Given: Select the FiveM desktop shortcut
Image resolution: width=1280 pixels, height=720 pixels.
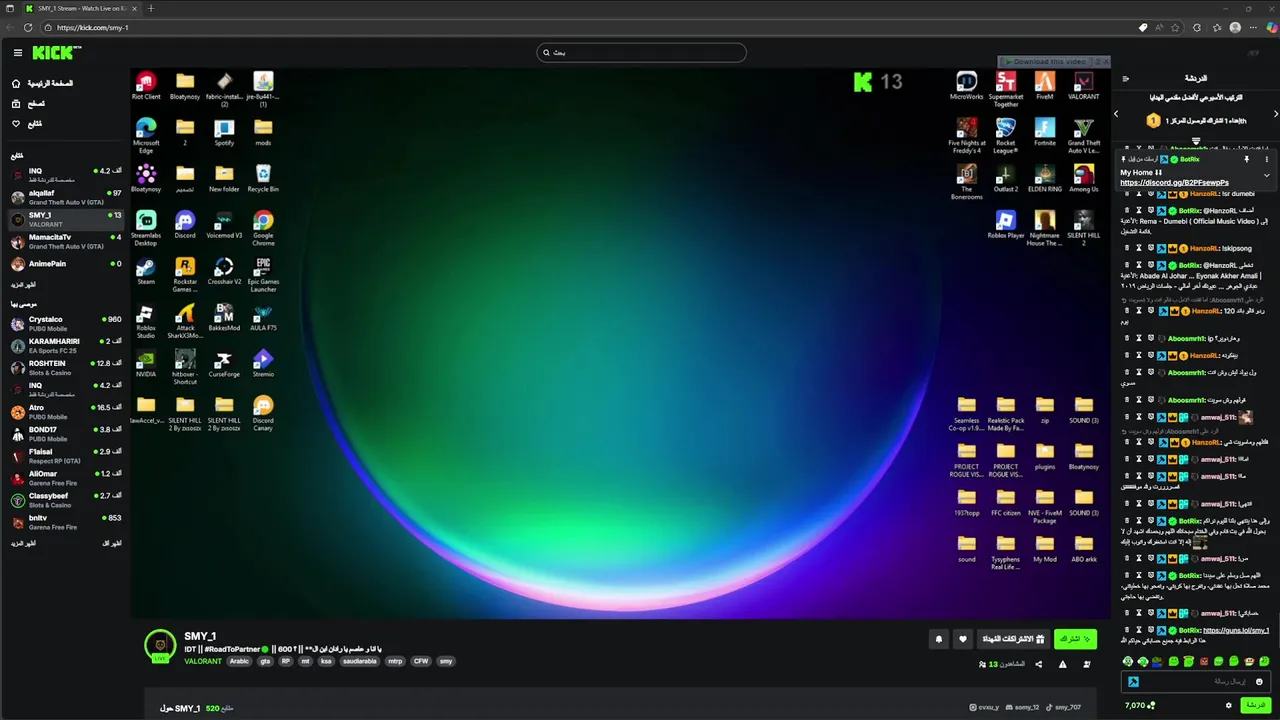Looking at the screenshot, I should pyautogui.click(x=1045, y=86).
